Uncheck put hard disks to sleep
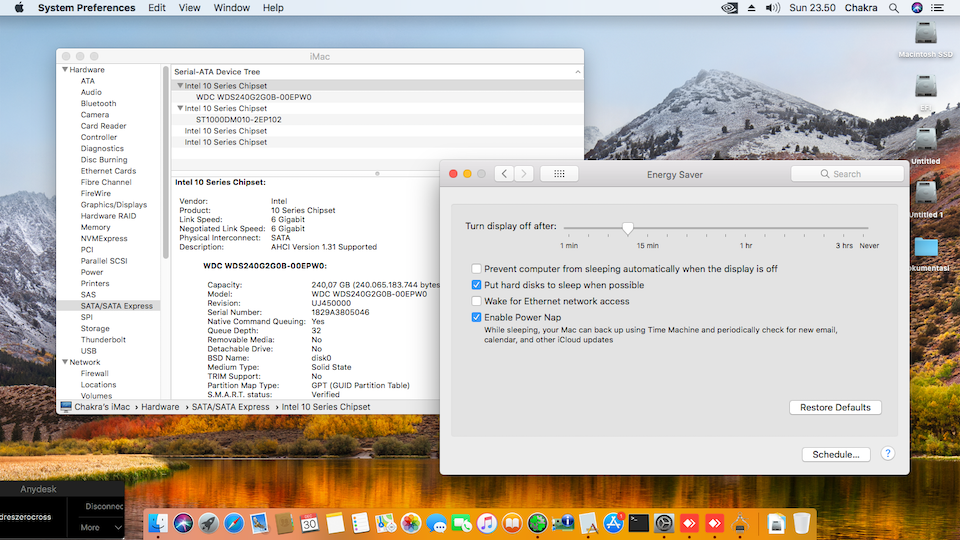960x540 pixels. pos(477,285)
